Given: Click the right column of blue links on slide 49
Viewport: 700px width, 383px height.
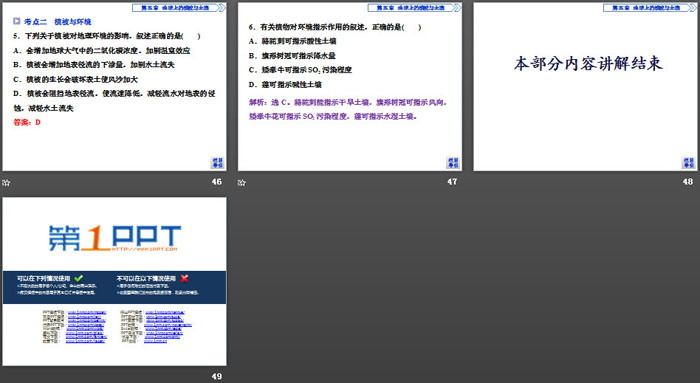Looking at the screenshot, I should click(x=168, y=327).
